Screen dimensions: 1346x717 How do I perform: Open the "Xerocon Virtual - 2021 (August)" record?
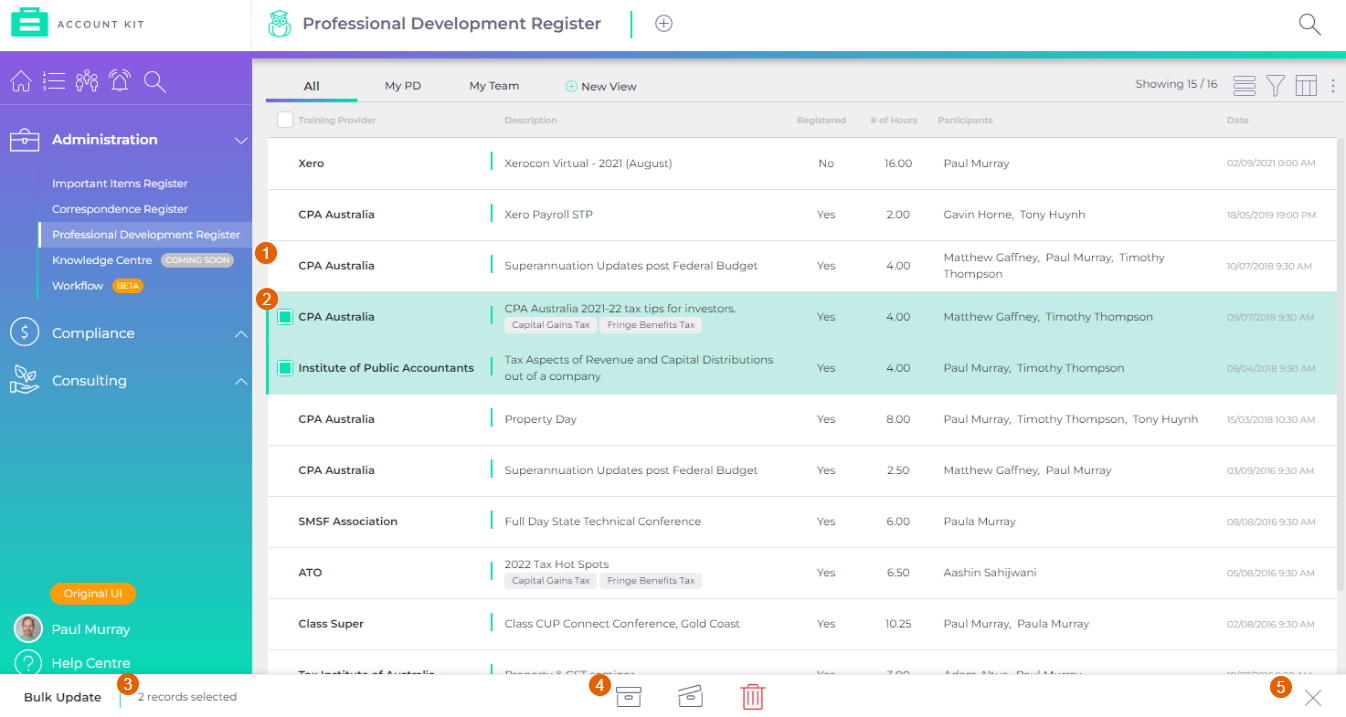[x=588, y=163]
